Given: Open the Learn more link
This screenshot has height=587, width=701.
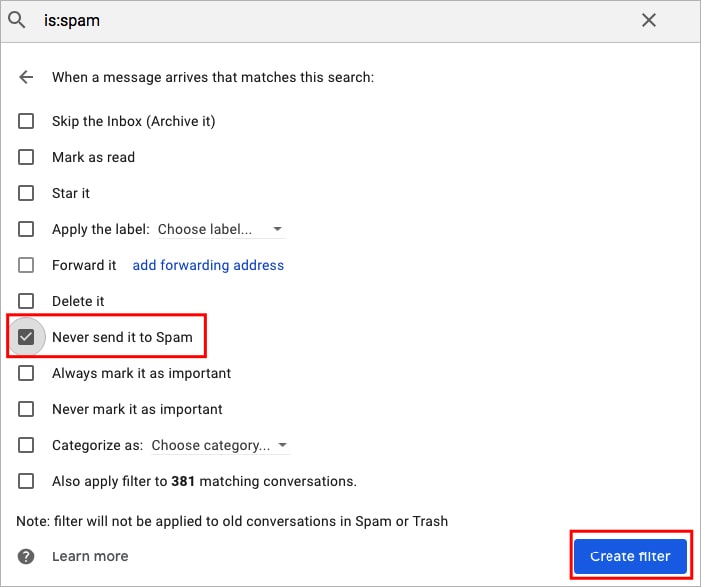Looking at the screenshot, I should [90, 556].
